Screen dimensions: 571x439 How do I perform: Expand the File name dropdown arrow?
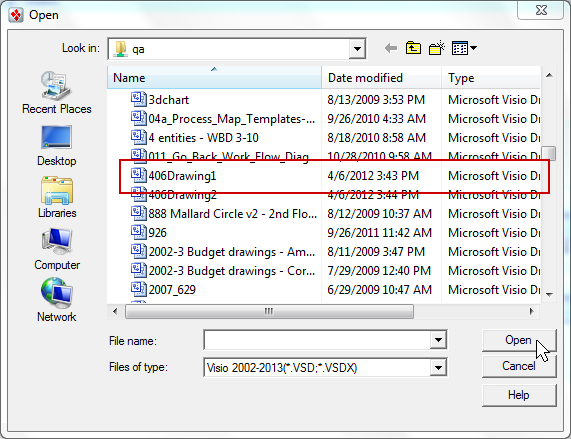[x=438, y=340]
